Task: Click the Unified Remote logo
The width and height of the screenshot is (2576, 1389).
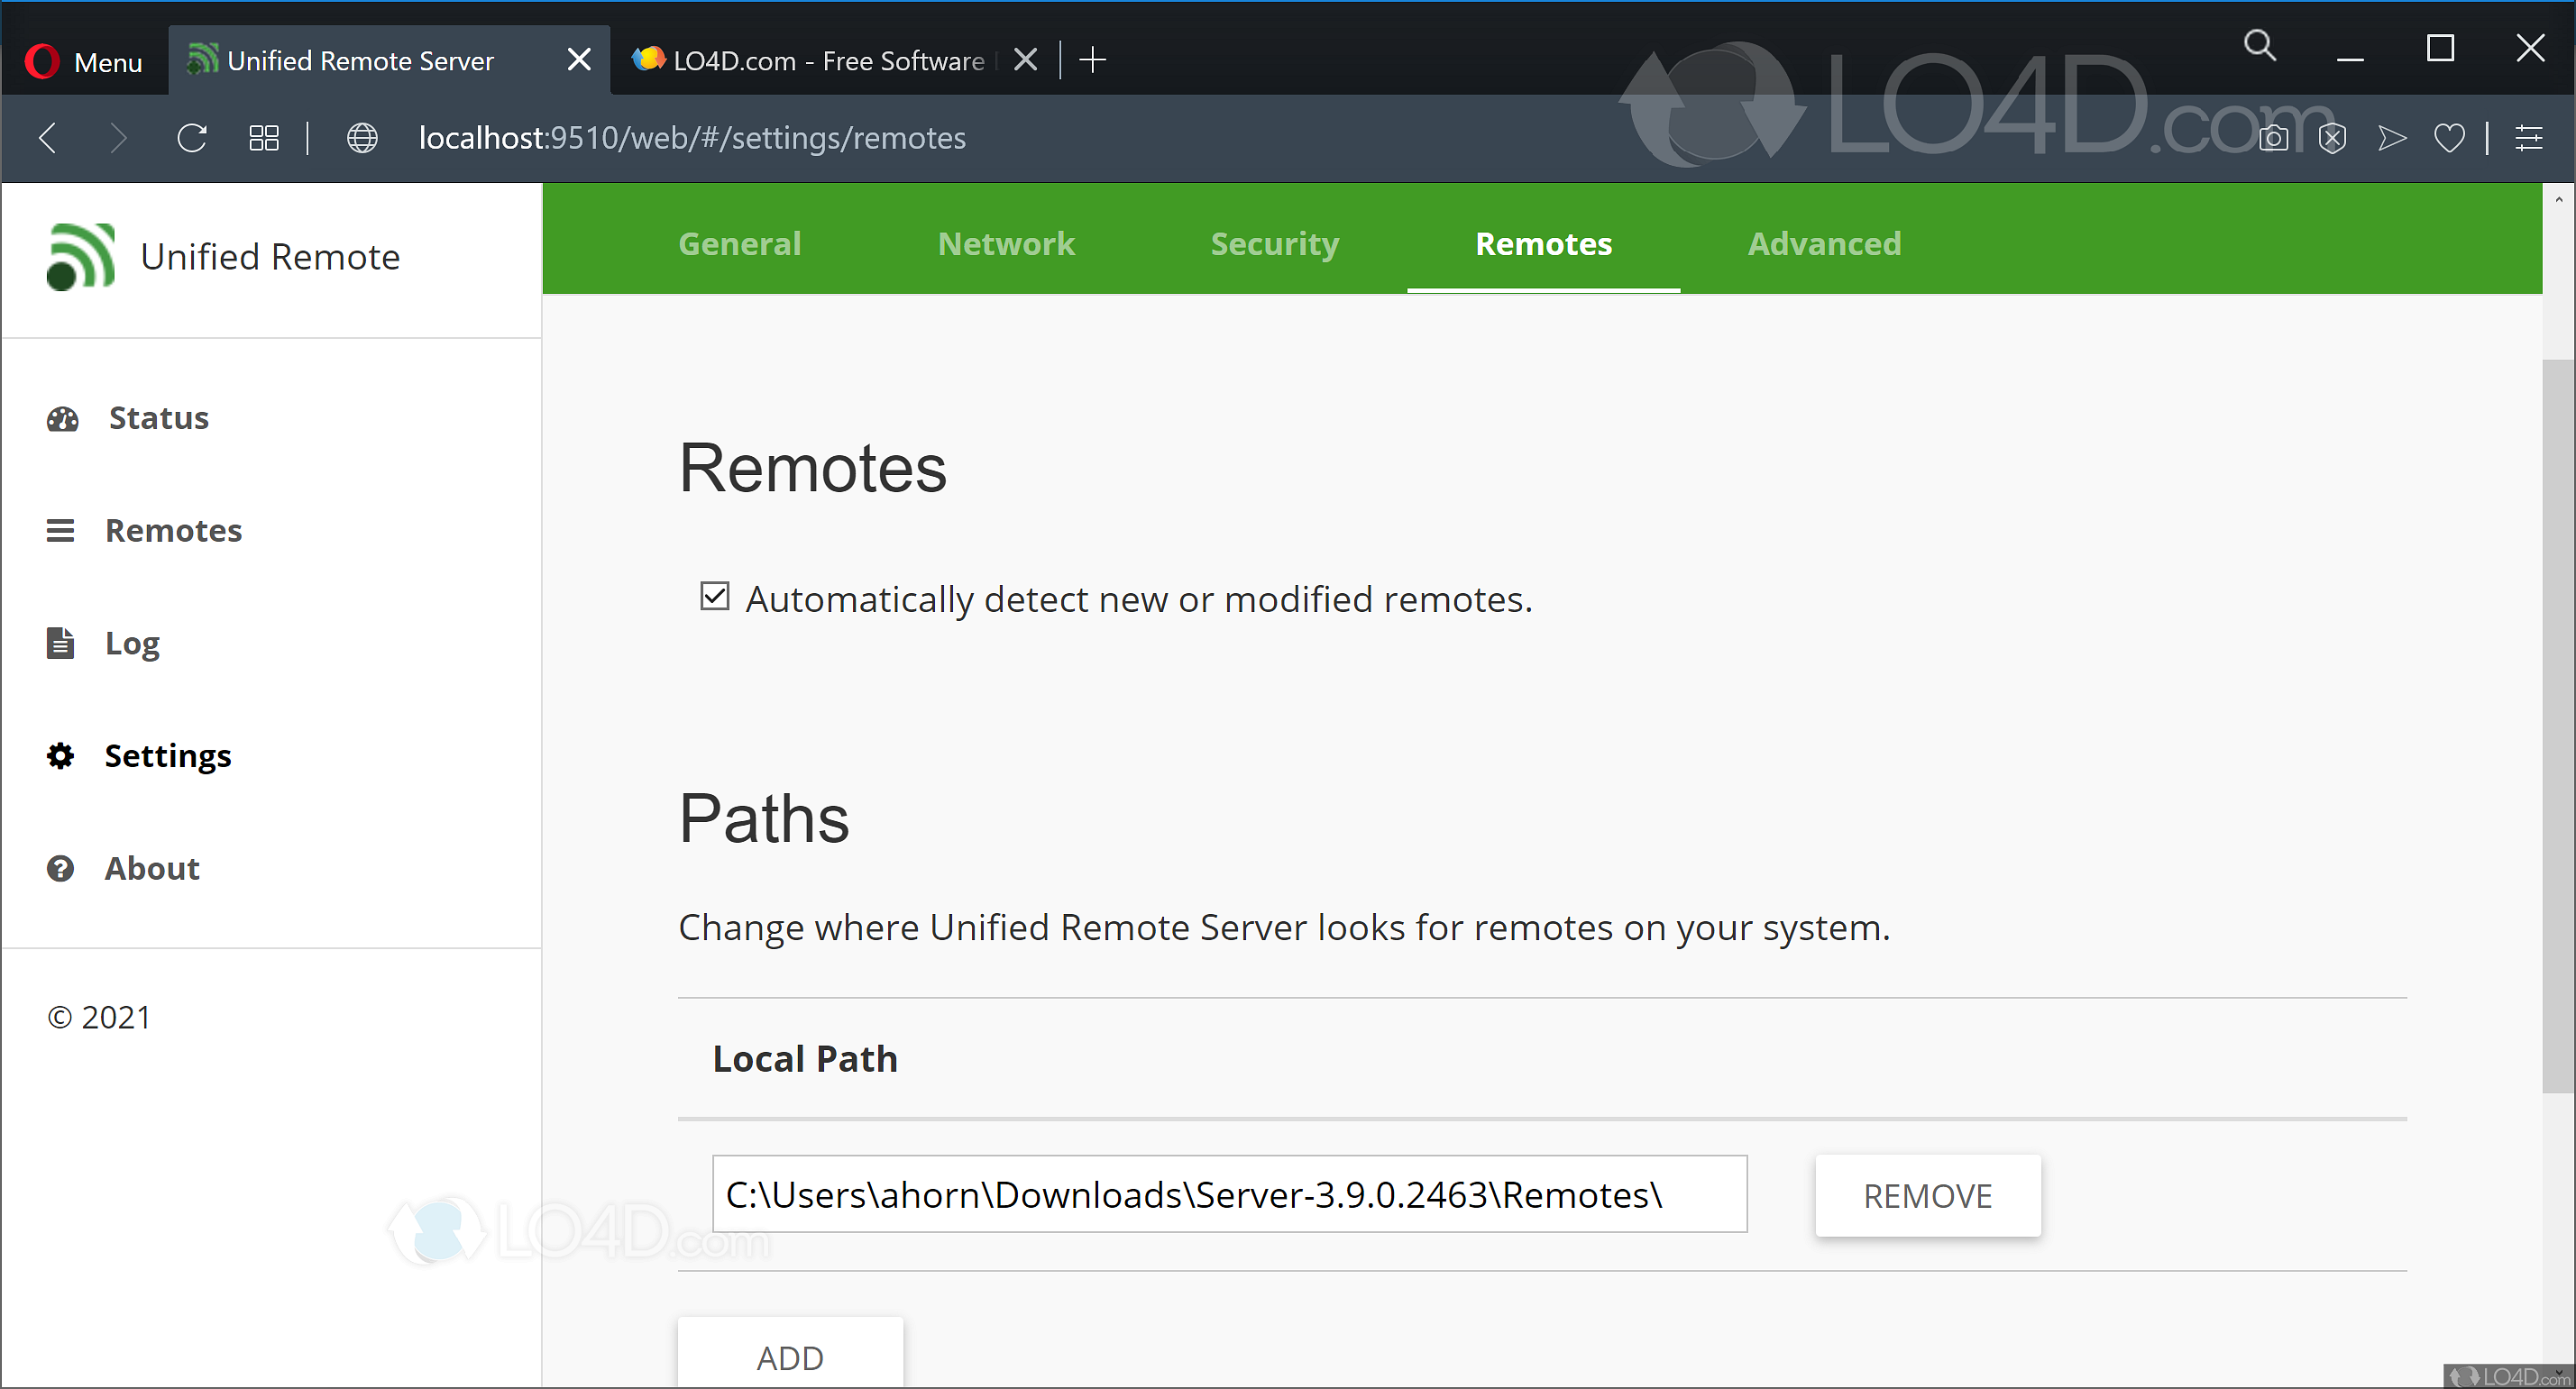Action: (82, 256)
